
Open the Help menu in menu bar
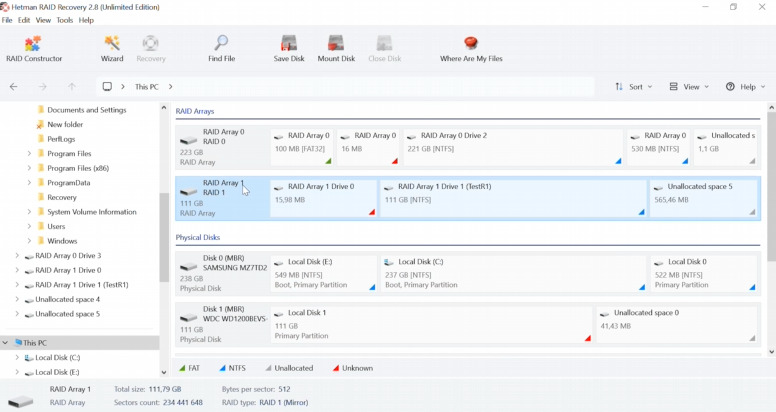click(86, 20)
